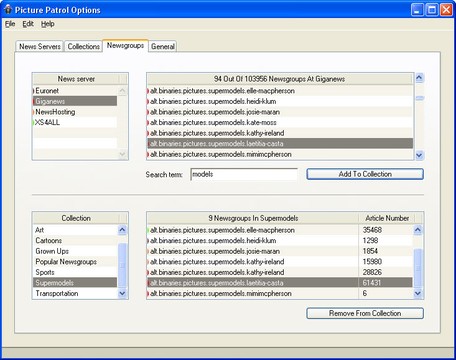This screenshot has height=360, width=456.
Task: Select mimimcpherson newsgroup in Giganews list
Action: point(280,154)
